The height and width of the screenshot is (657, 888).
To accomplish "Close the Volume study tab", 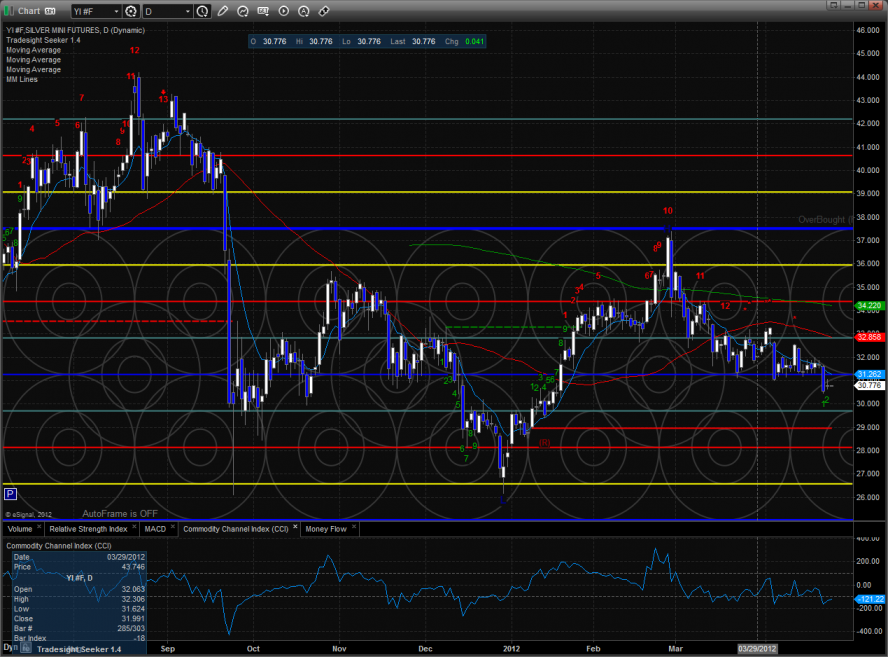I will pyautogui.click(x=40, y=528).
